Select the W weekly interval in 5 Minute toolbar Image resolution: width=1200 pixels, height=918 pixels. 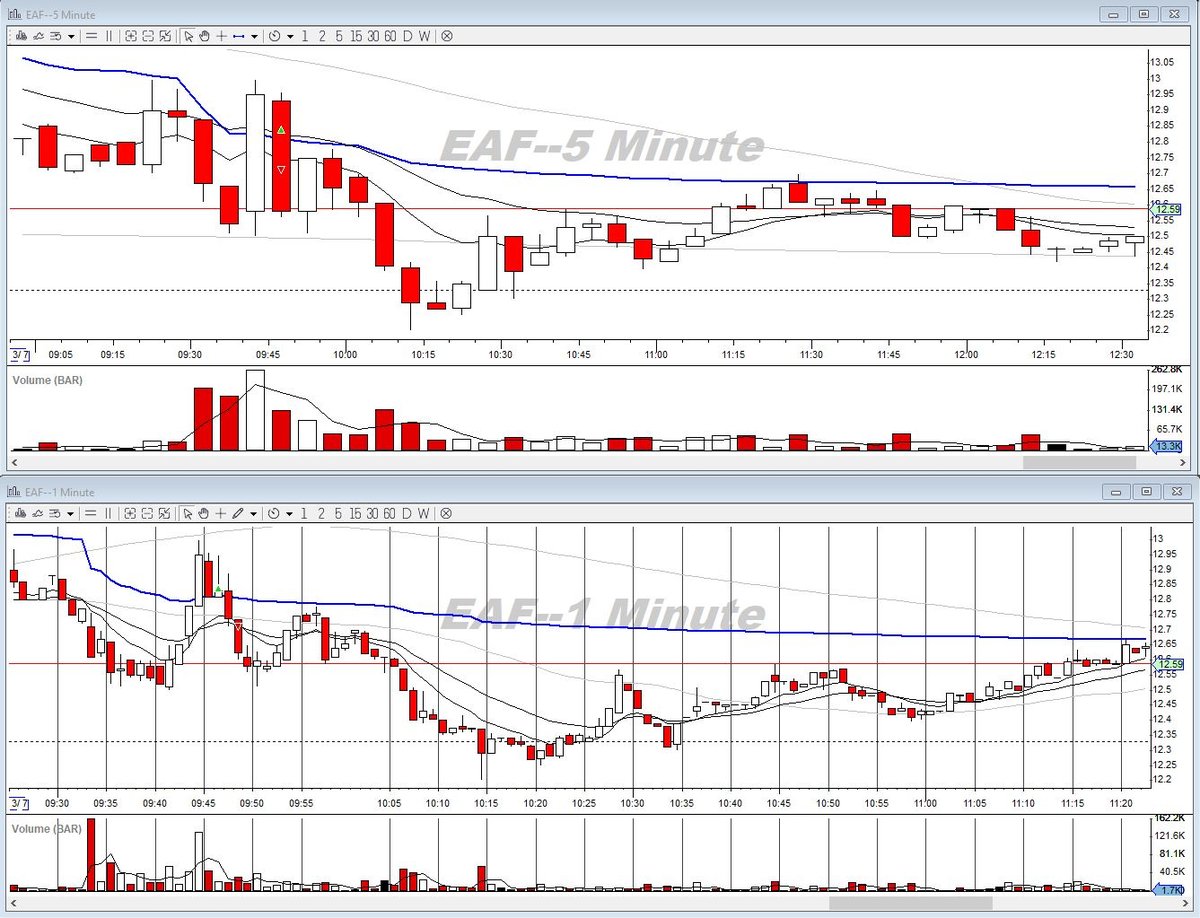click(x=425, y=35)
